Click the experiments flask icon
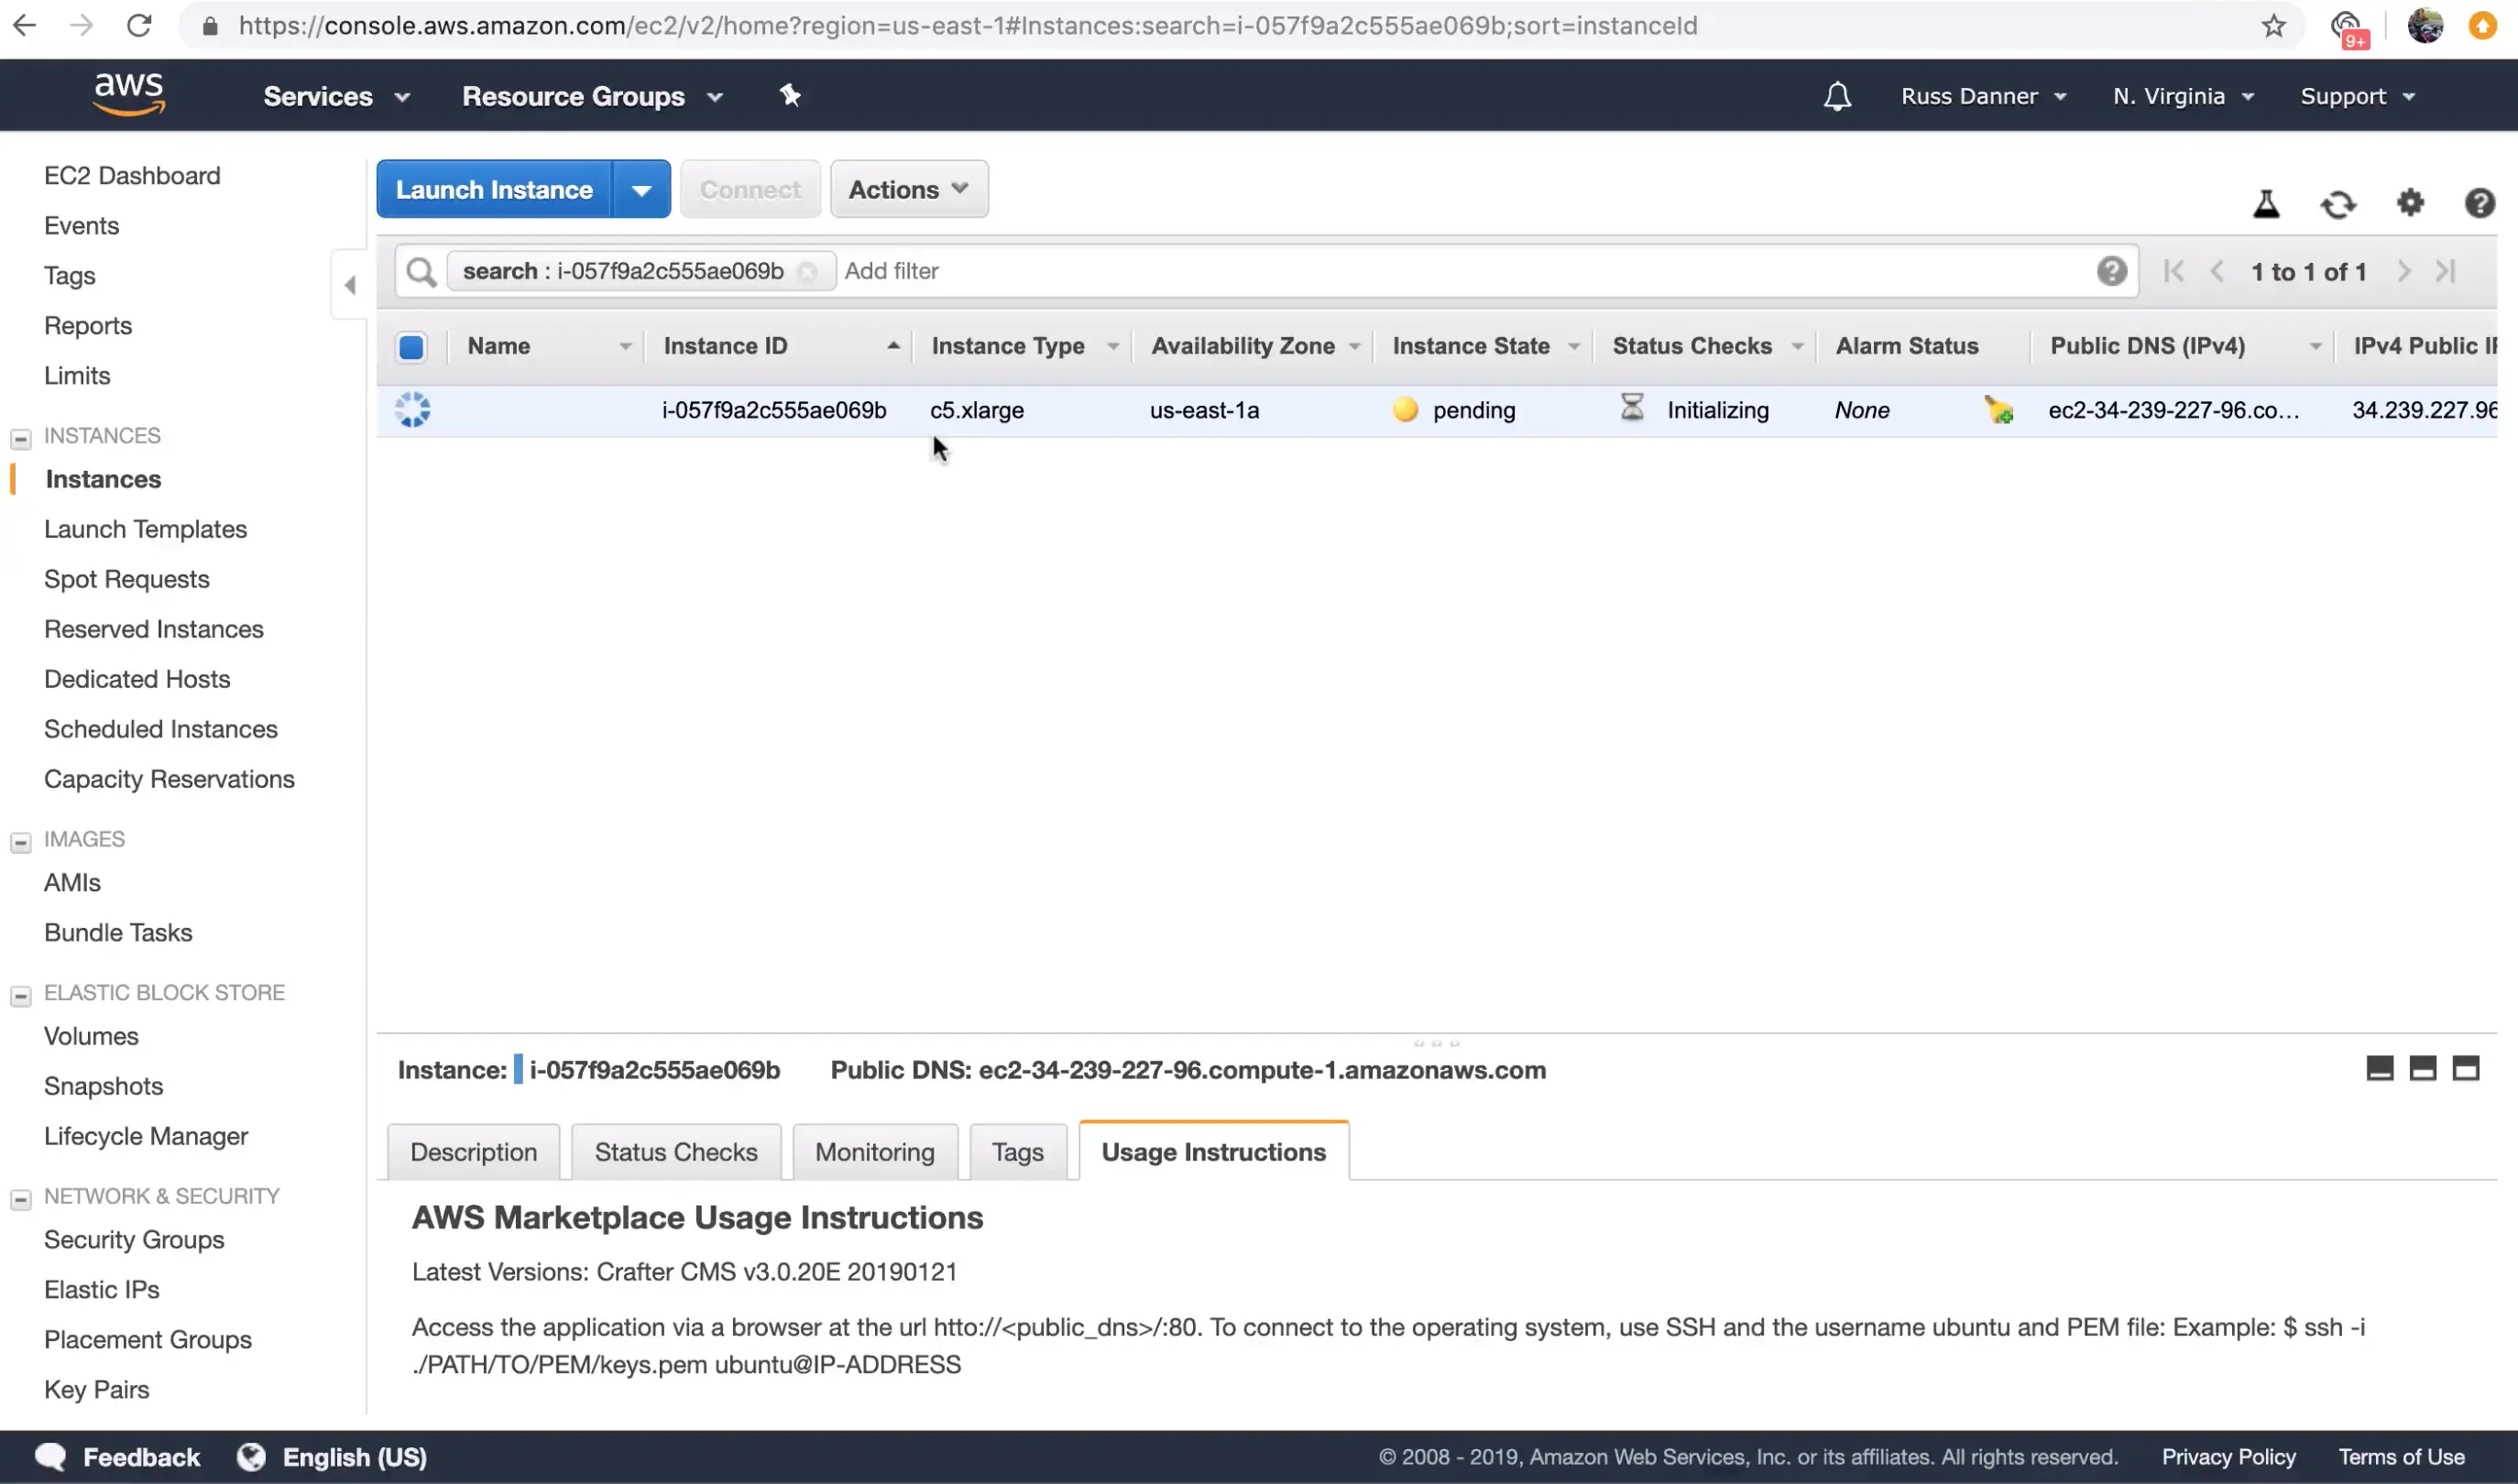2518x1484 pixels. (2266, 204)
